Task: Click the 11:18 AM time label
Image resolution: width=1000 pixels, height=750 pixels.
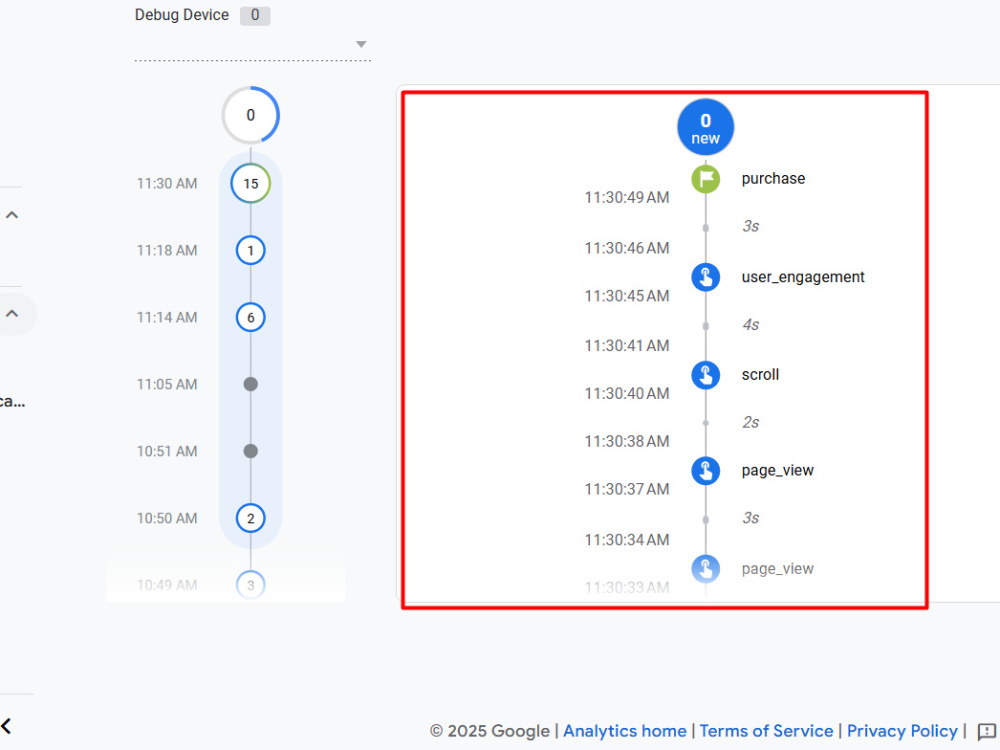Action: tap(166, 251)
